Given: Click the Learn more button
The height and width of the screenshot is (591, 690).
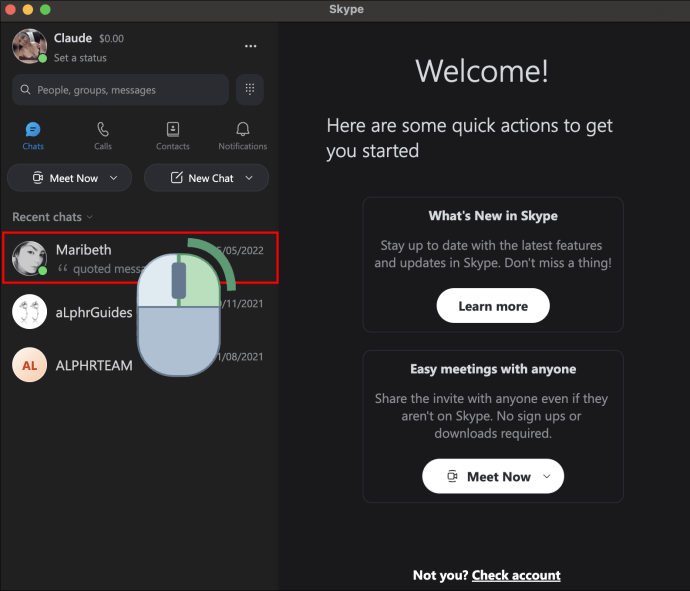Looking at the screenshot, I should coord(493,306).
